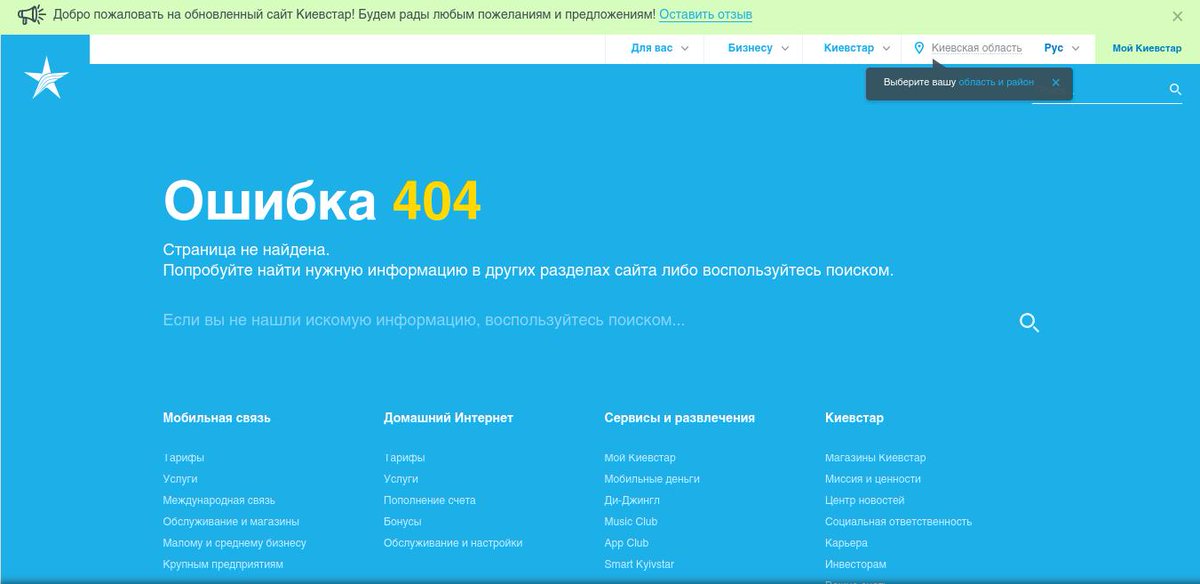Open the 'Мобильная связь' section heading
Screen dimensions: 1200x584
(x=217, y=418)
